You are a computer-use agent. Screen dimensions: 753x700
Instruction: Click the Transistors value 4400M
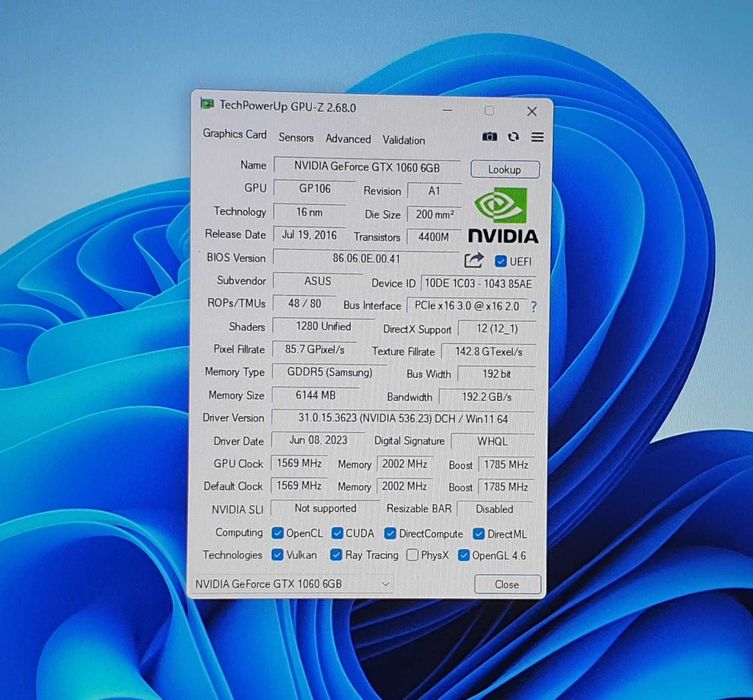tap(433, 237)
